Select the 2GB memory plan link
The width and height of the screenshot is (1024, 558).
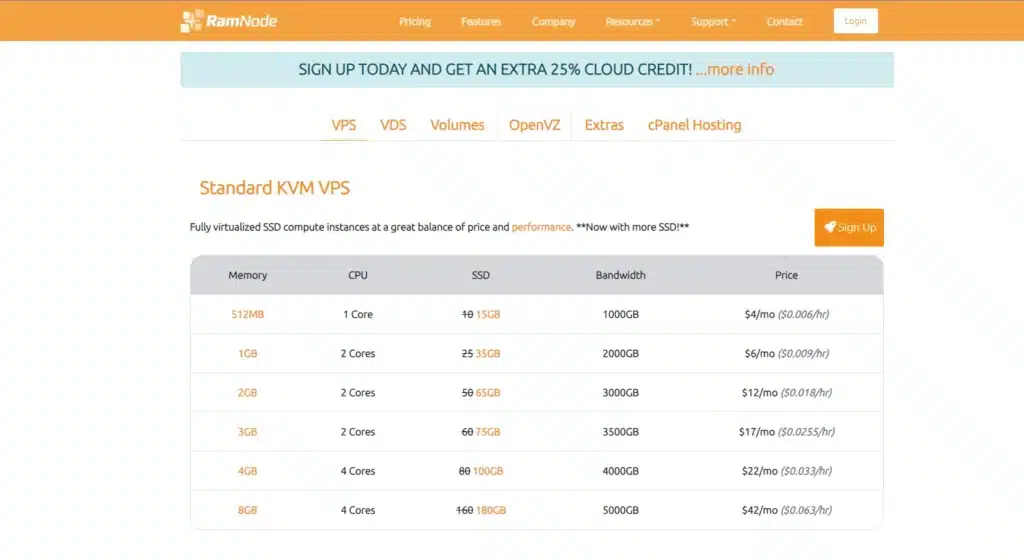[248, 393]
